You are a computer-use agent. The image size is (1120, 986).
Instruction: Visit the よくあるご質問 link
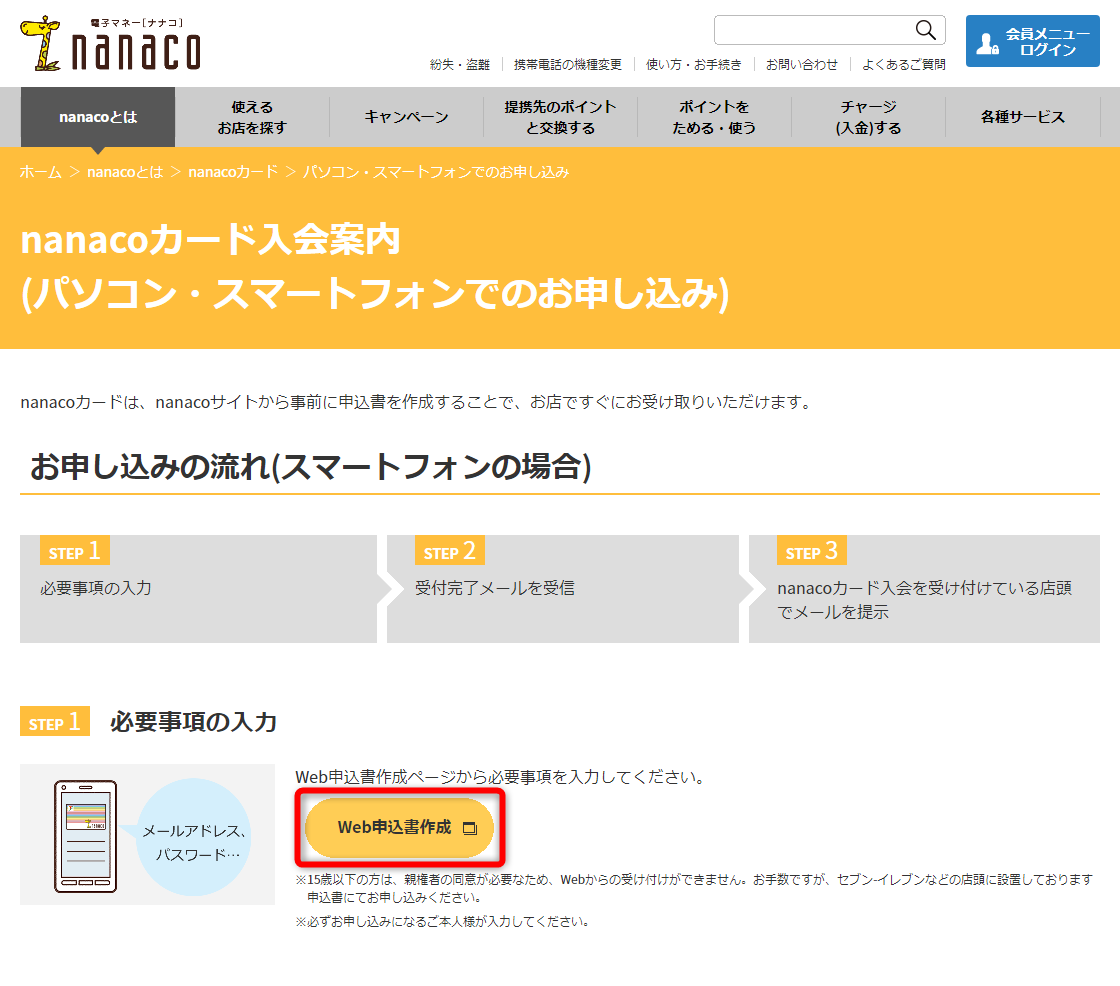coord(904,64)
